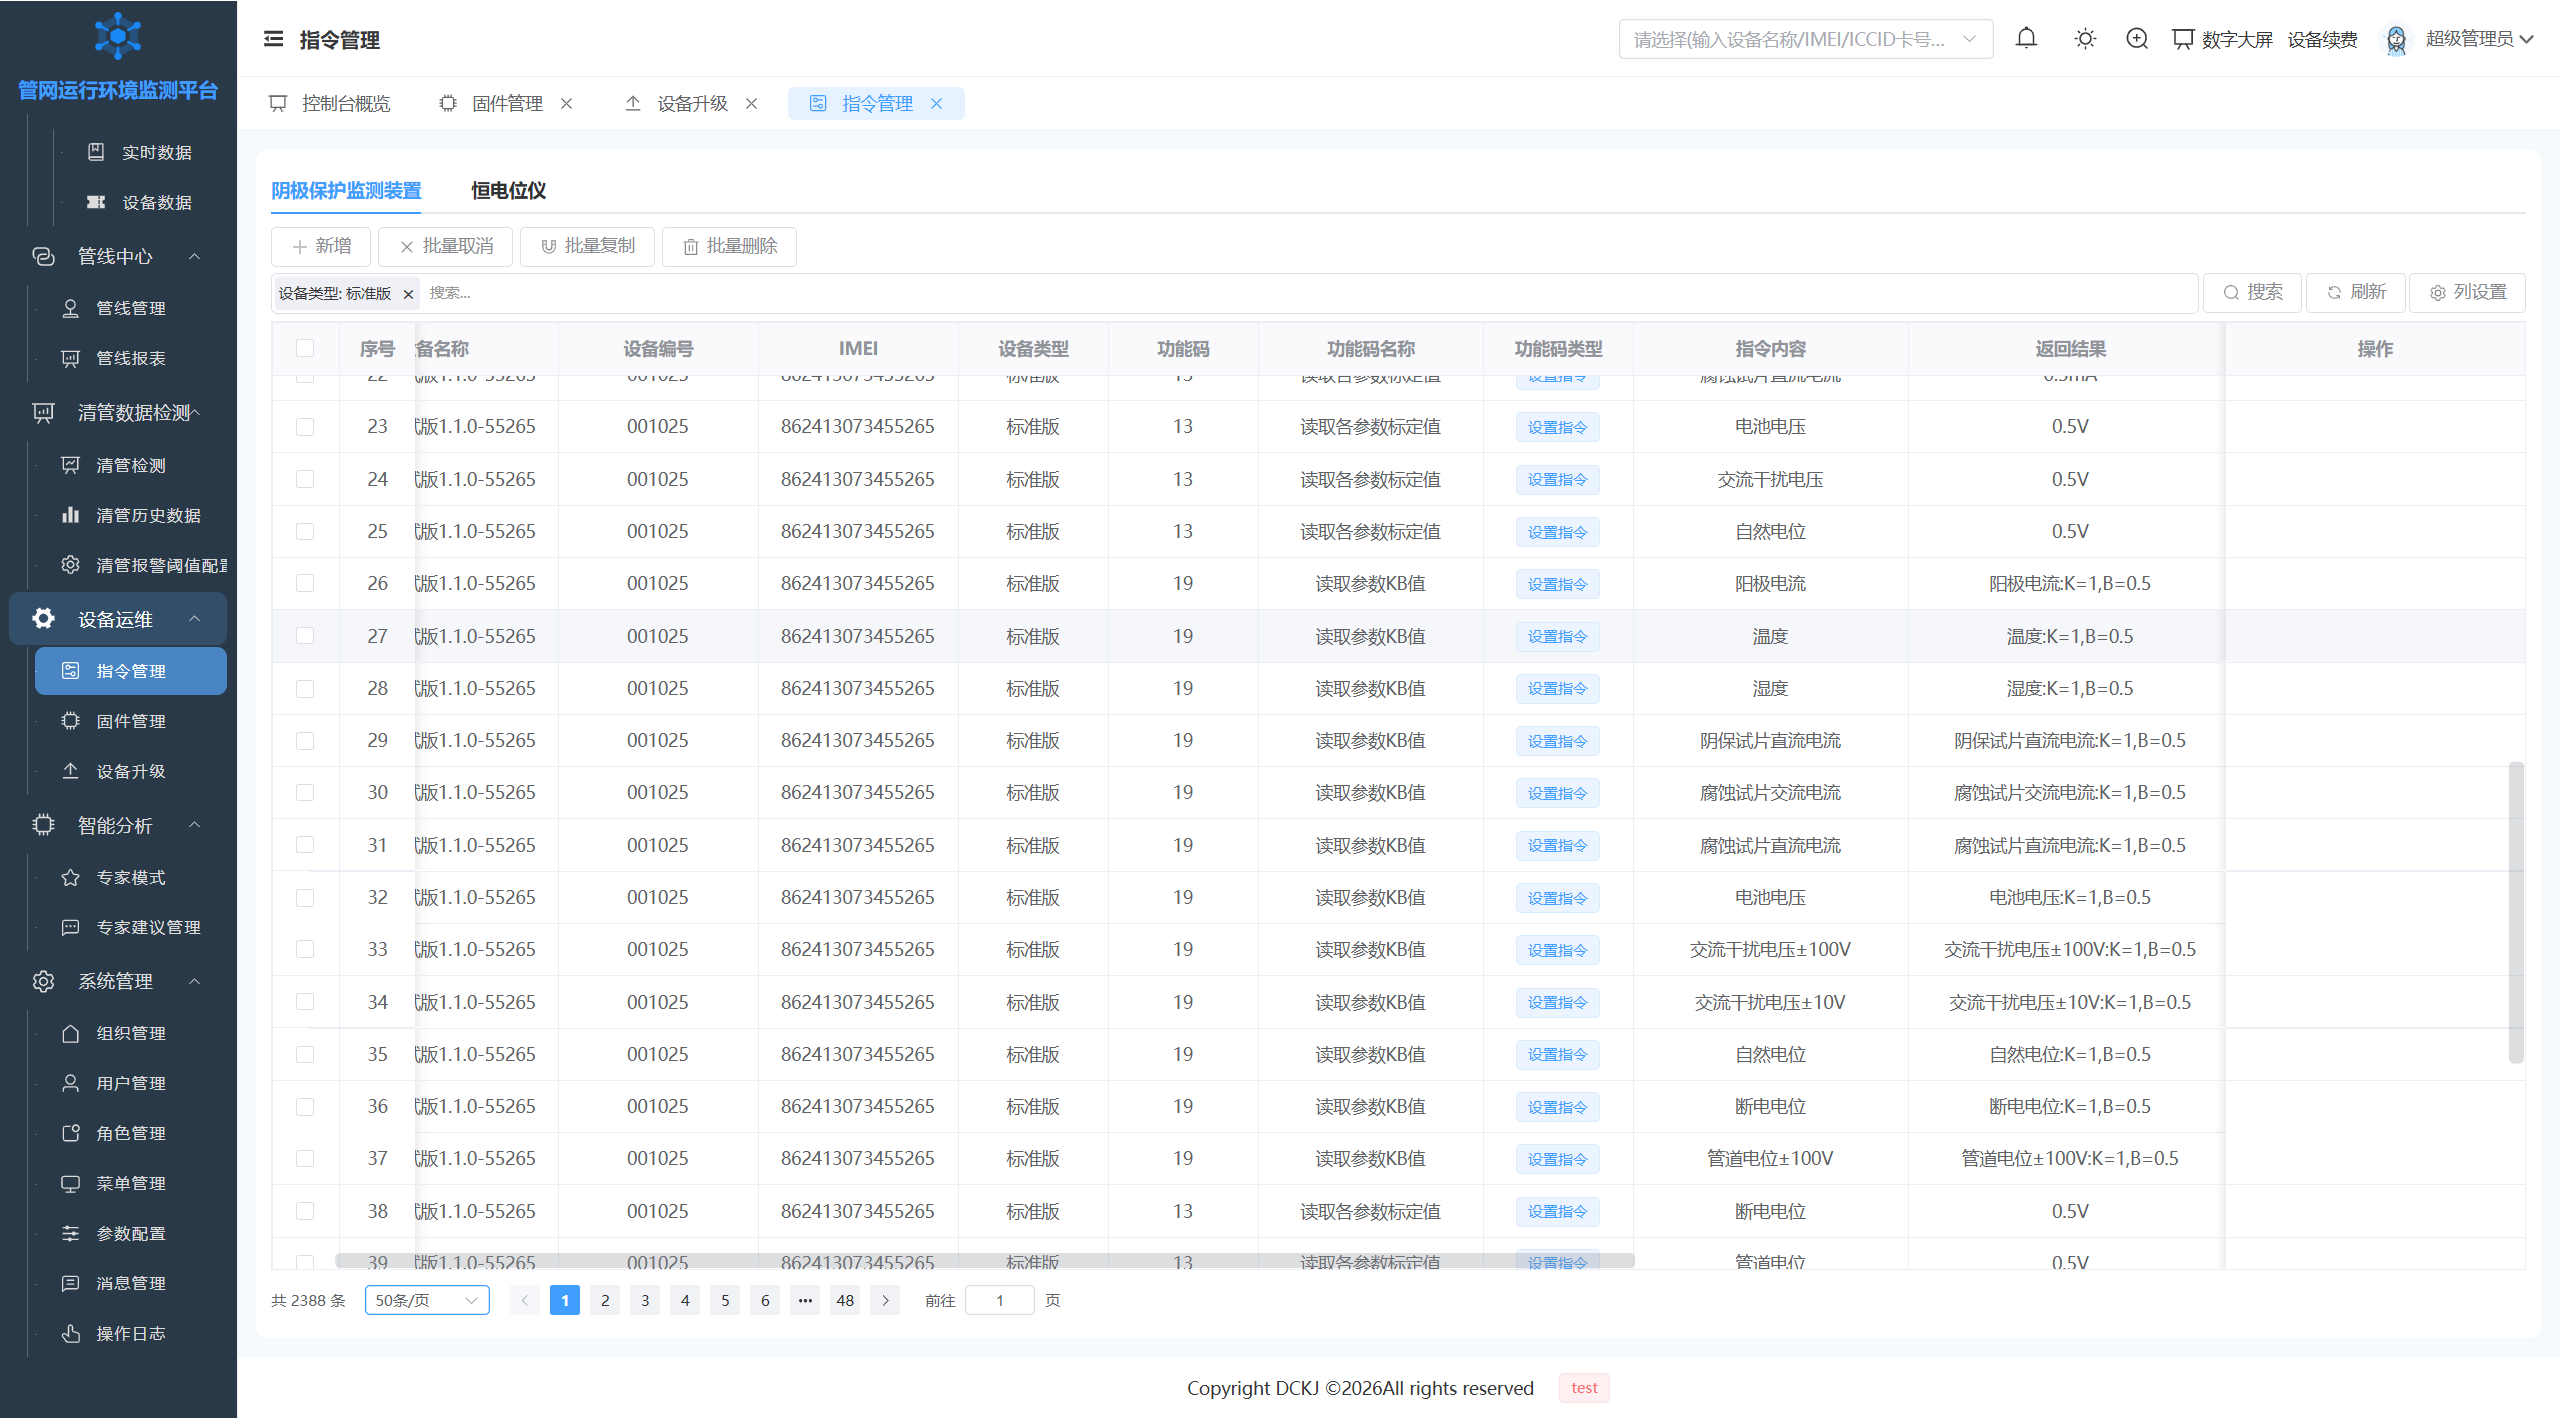Image resolution: width=2560 pixels, height=1418 pixels.
Task: Select the 阴极保护监测装置 tab
Action: pos(346,190)
